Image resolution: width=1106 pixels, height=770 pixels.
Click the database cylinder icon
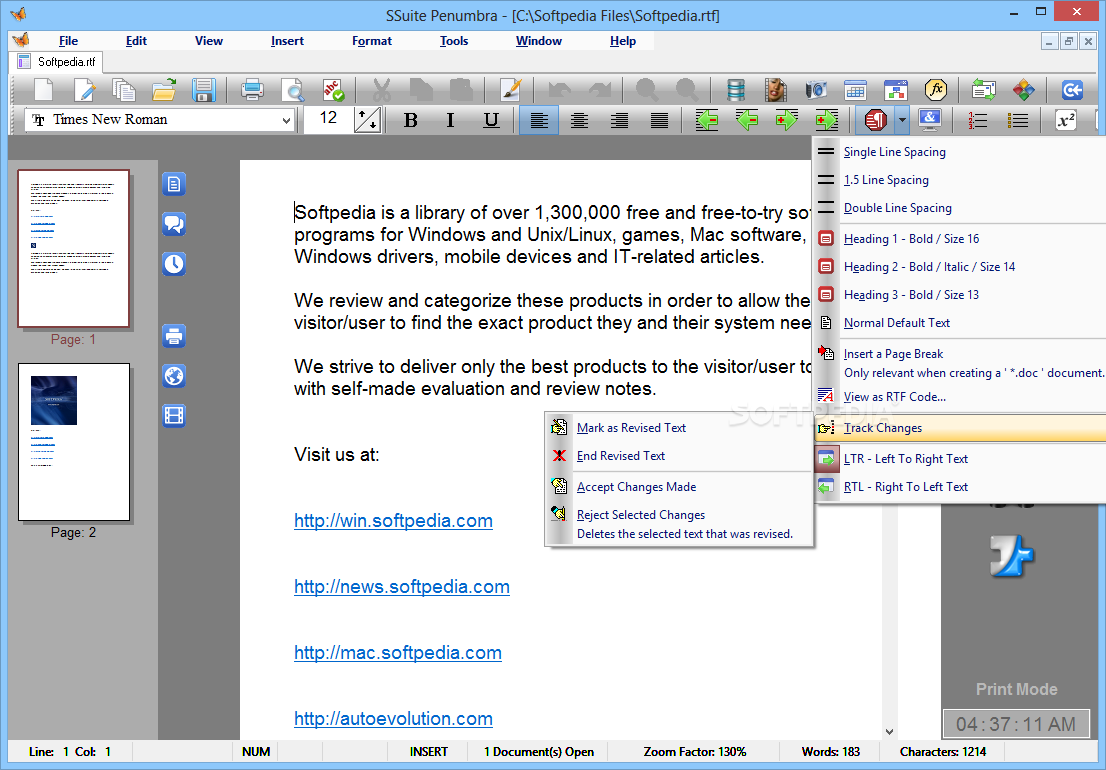coord(736,90)
